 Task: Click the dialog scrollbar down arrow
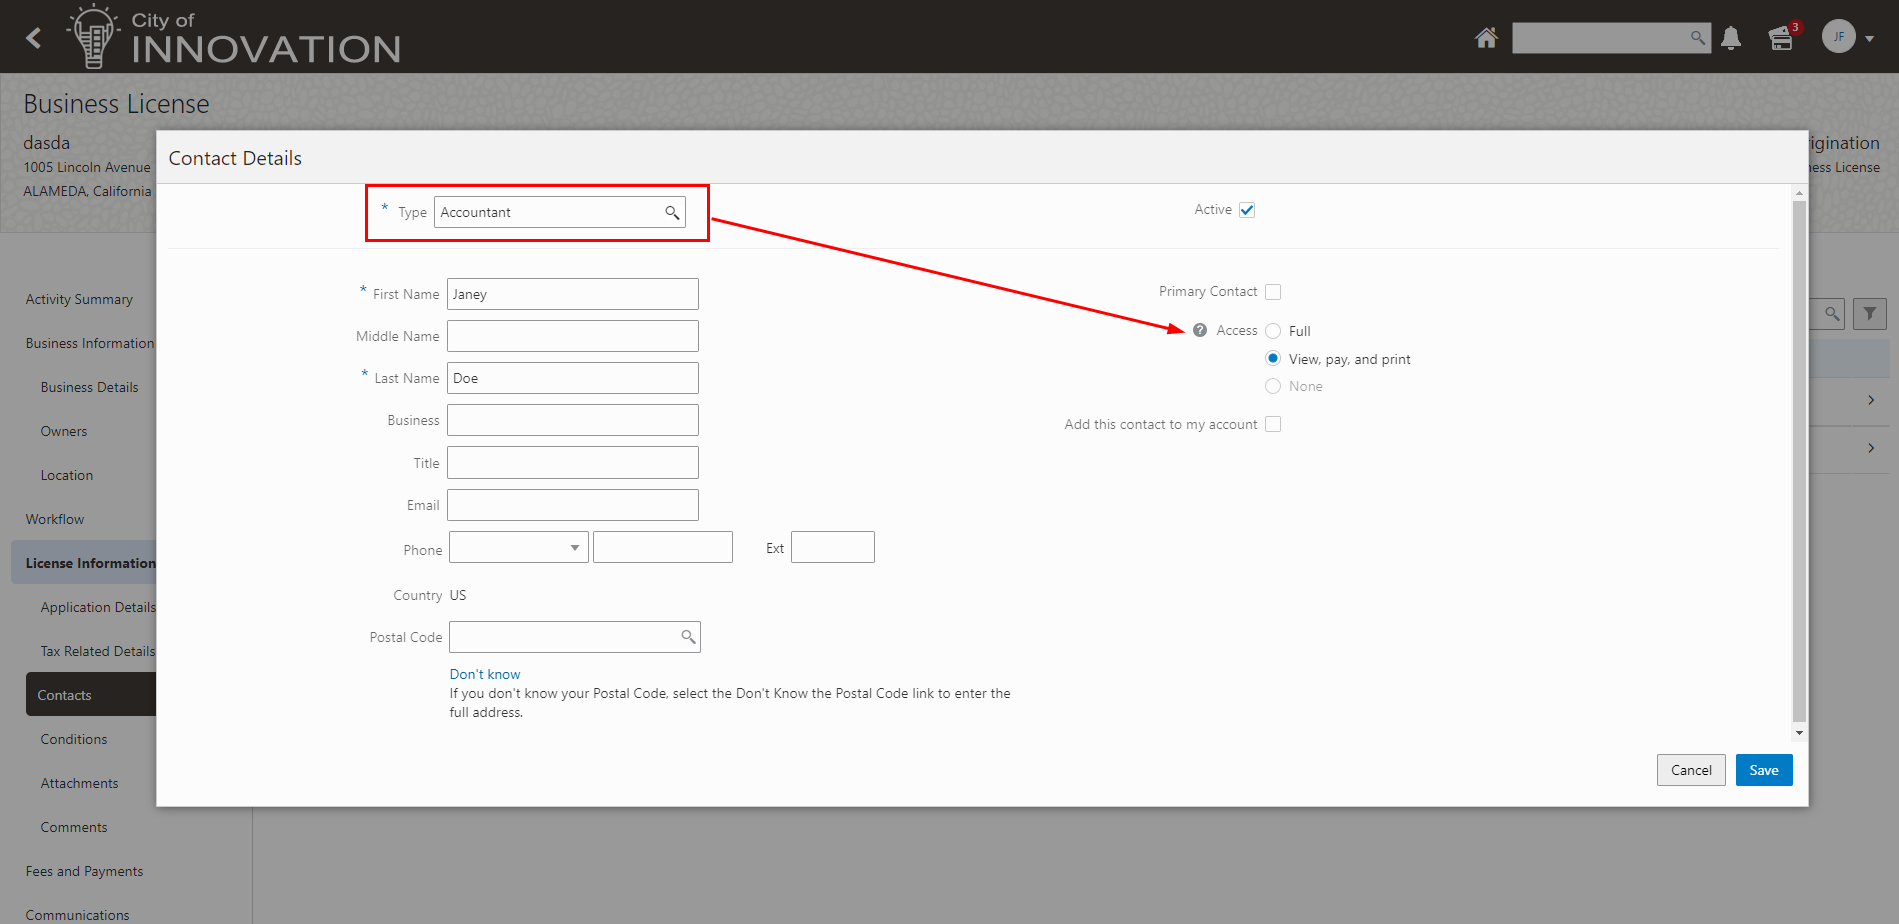pyautogui.click(x=1799, y=733)
